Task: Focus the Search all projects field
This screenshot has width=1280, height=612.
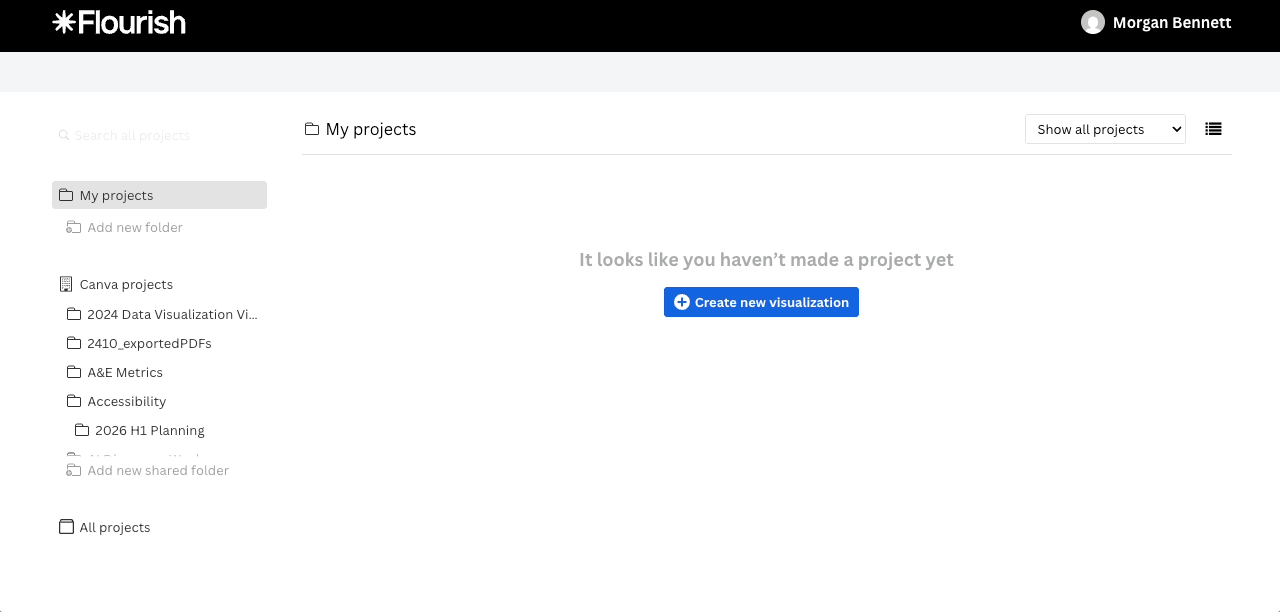Action: (x=159, y=135)
